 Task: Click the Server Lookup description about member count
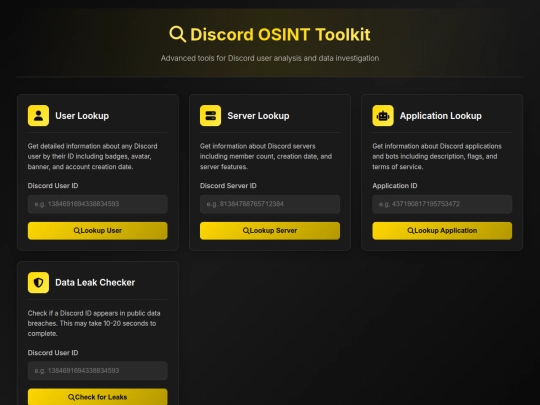pos(266,156)
